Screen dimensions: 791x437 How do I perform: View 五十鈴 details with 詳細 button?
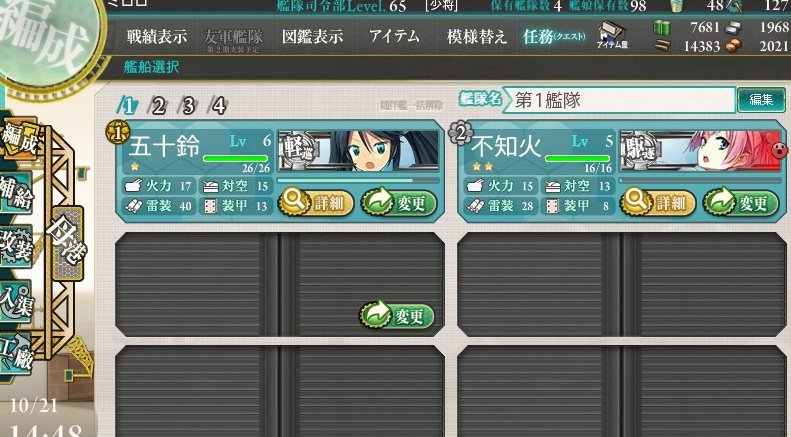pyautogui.click(x=316, y=203)
